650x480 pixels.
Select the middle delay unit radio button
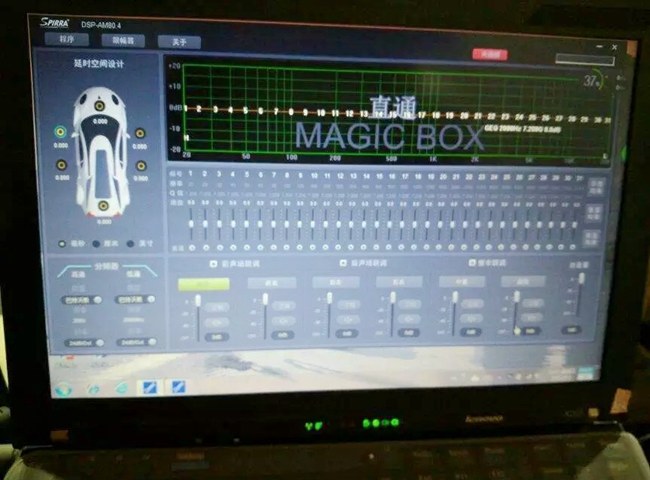point(96,244)
